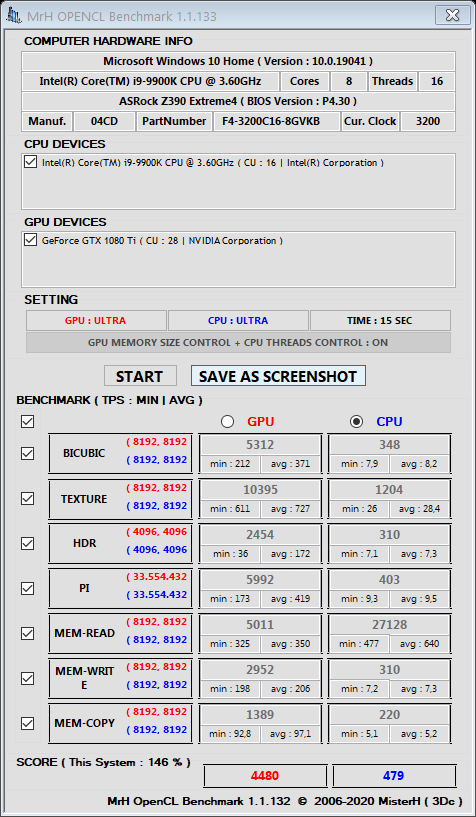
Task: Click the SCORE This System 146 % label
Action: pos(103,762)
